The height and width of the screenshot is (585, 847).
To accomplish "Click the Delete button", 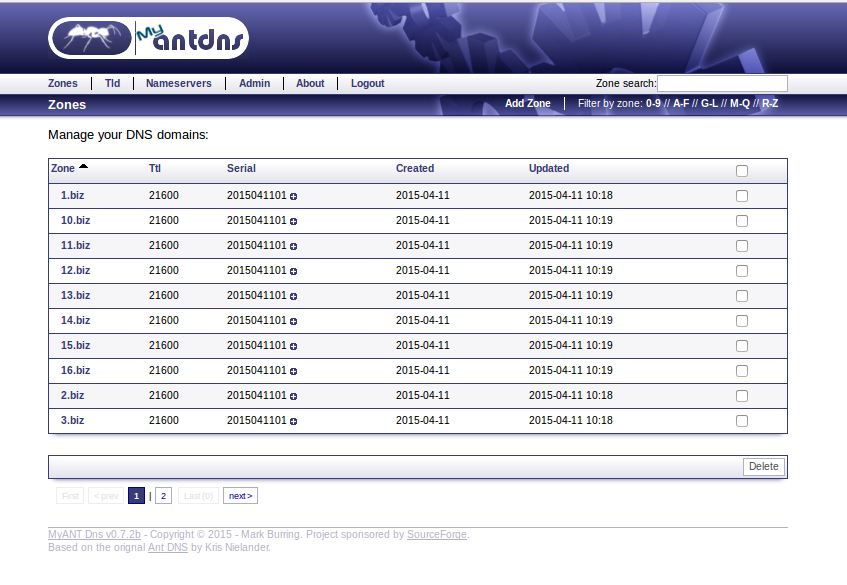I will point(763,466).
